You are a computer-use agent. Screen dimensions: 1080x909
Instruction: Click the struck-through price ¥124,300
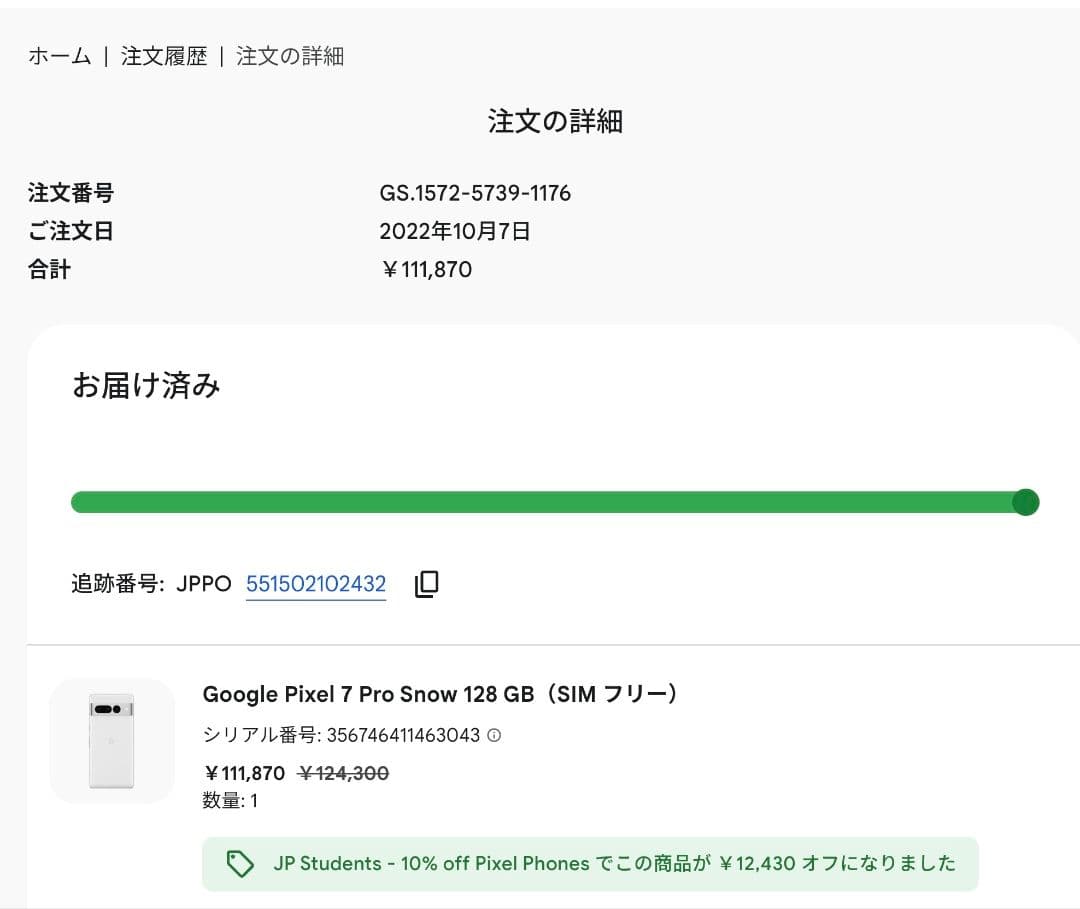(343, 773)
